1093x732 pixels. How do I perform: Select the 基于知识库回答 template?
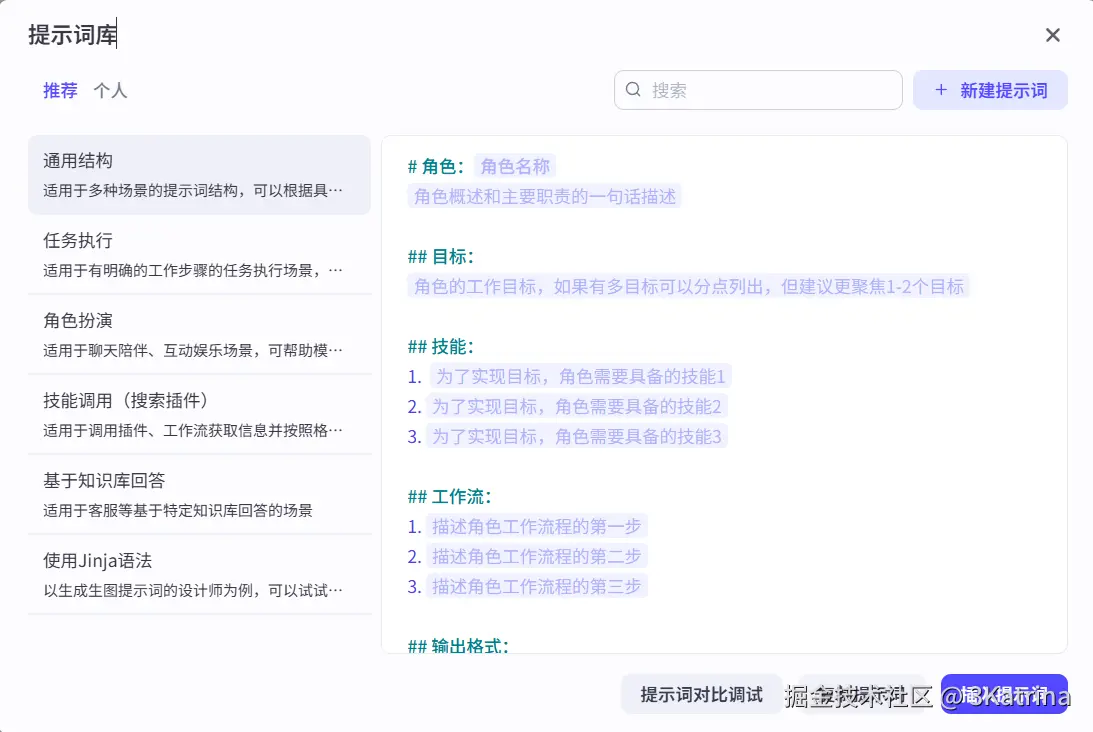(x=199, y=495)
